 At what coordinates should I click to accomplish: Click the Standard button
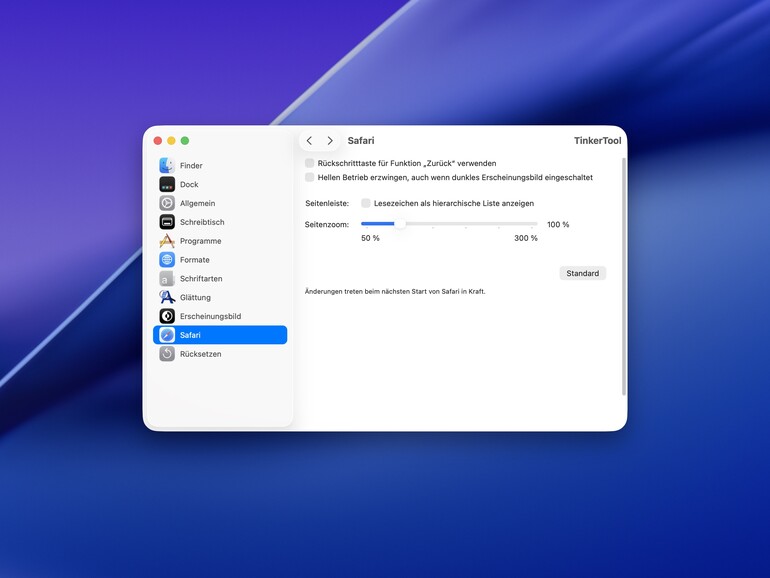(582, 273)
